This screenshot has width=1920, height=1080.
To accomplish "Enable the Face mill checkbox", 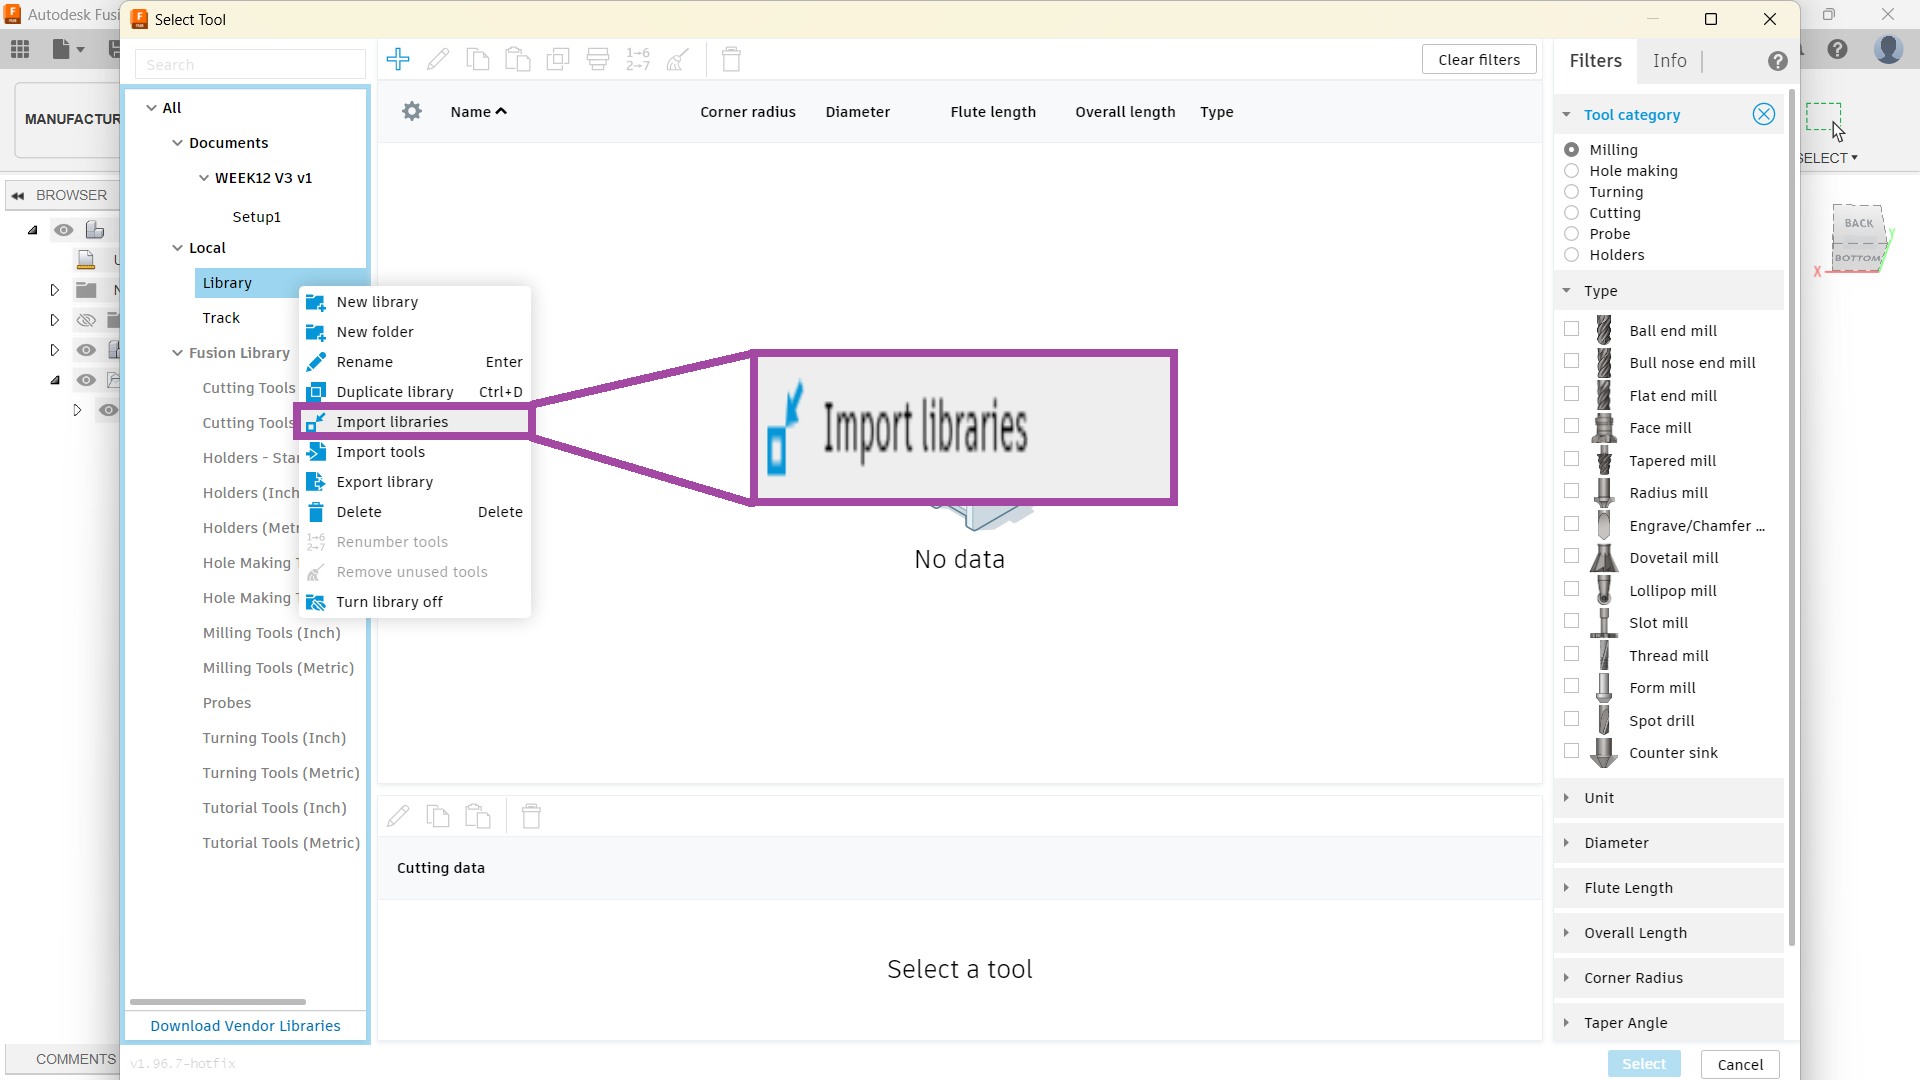I will pyautogui.click(x=1572, y=427).
